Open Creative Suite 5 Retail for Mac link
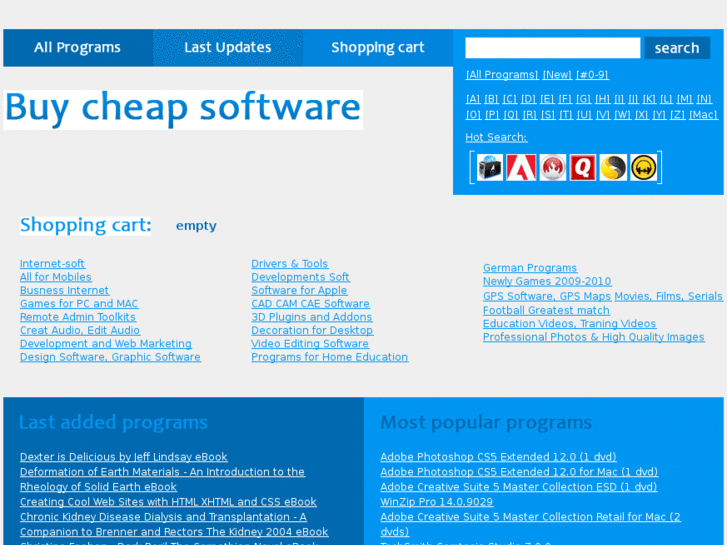Screen dimensions: 727x545 point(530,525)
